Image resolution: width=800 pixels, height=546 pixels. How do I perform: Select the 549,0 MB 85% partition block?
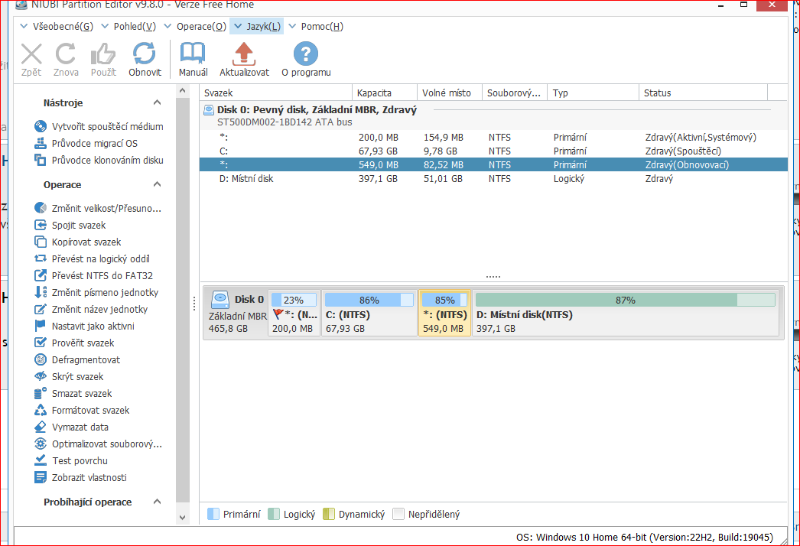[x=445, y=313]
